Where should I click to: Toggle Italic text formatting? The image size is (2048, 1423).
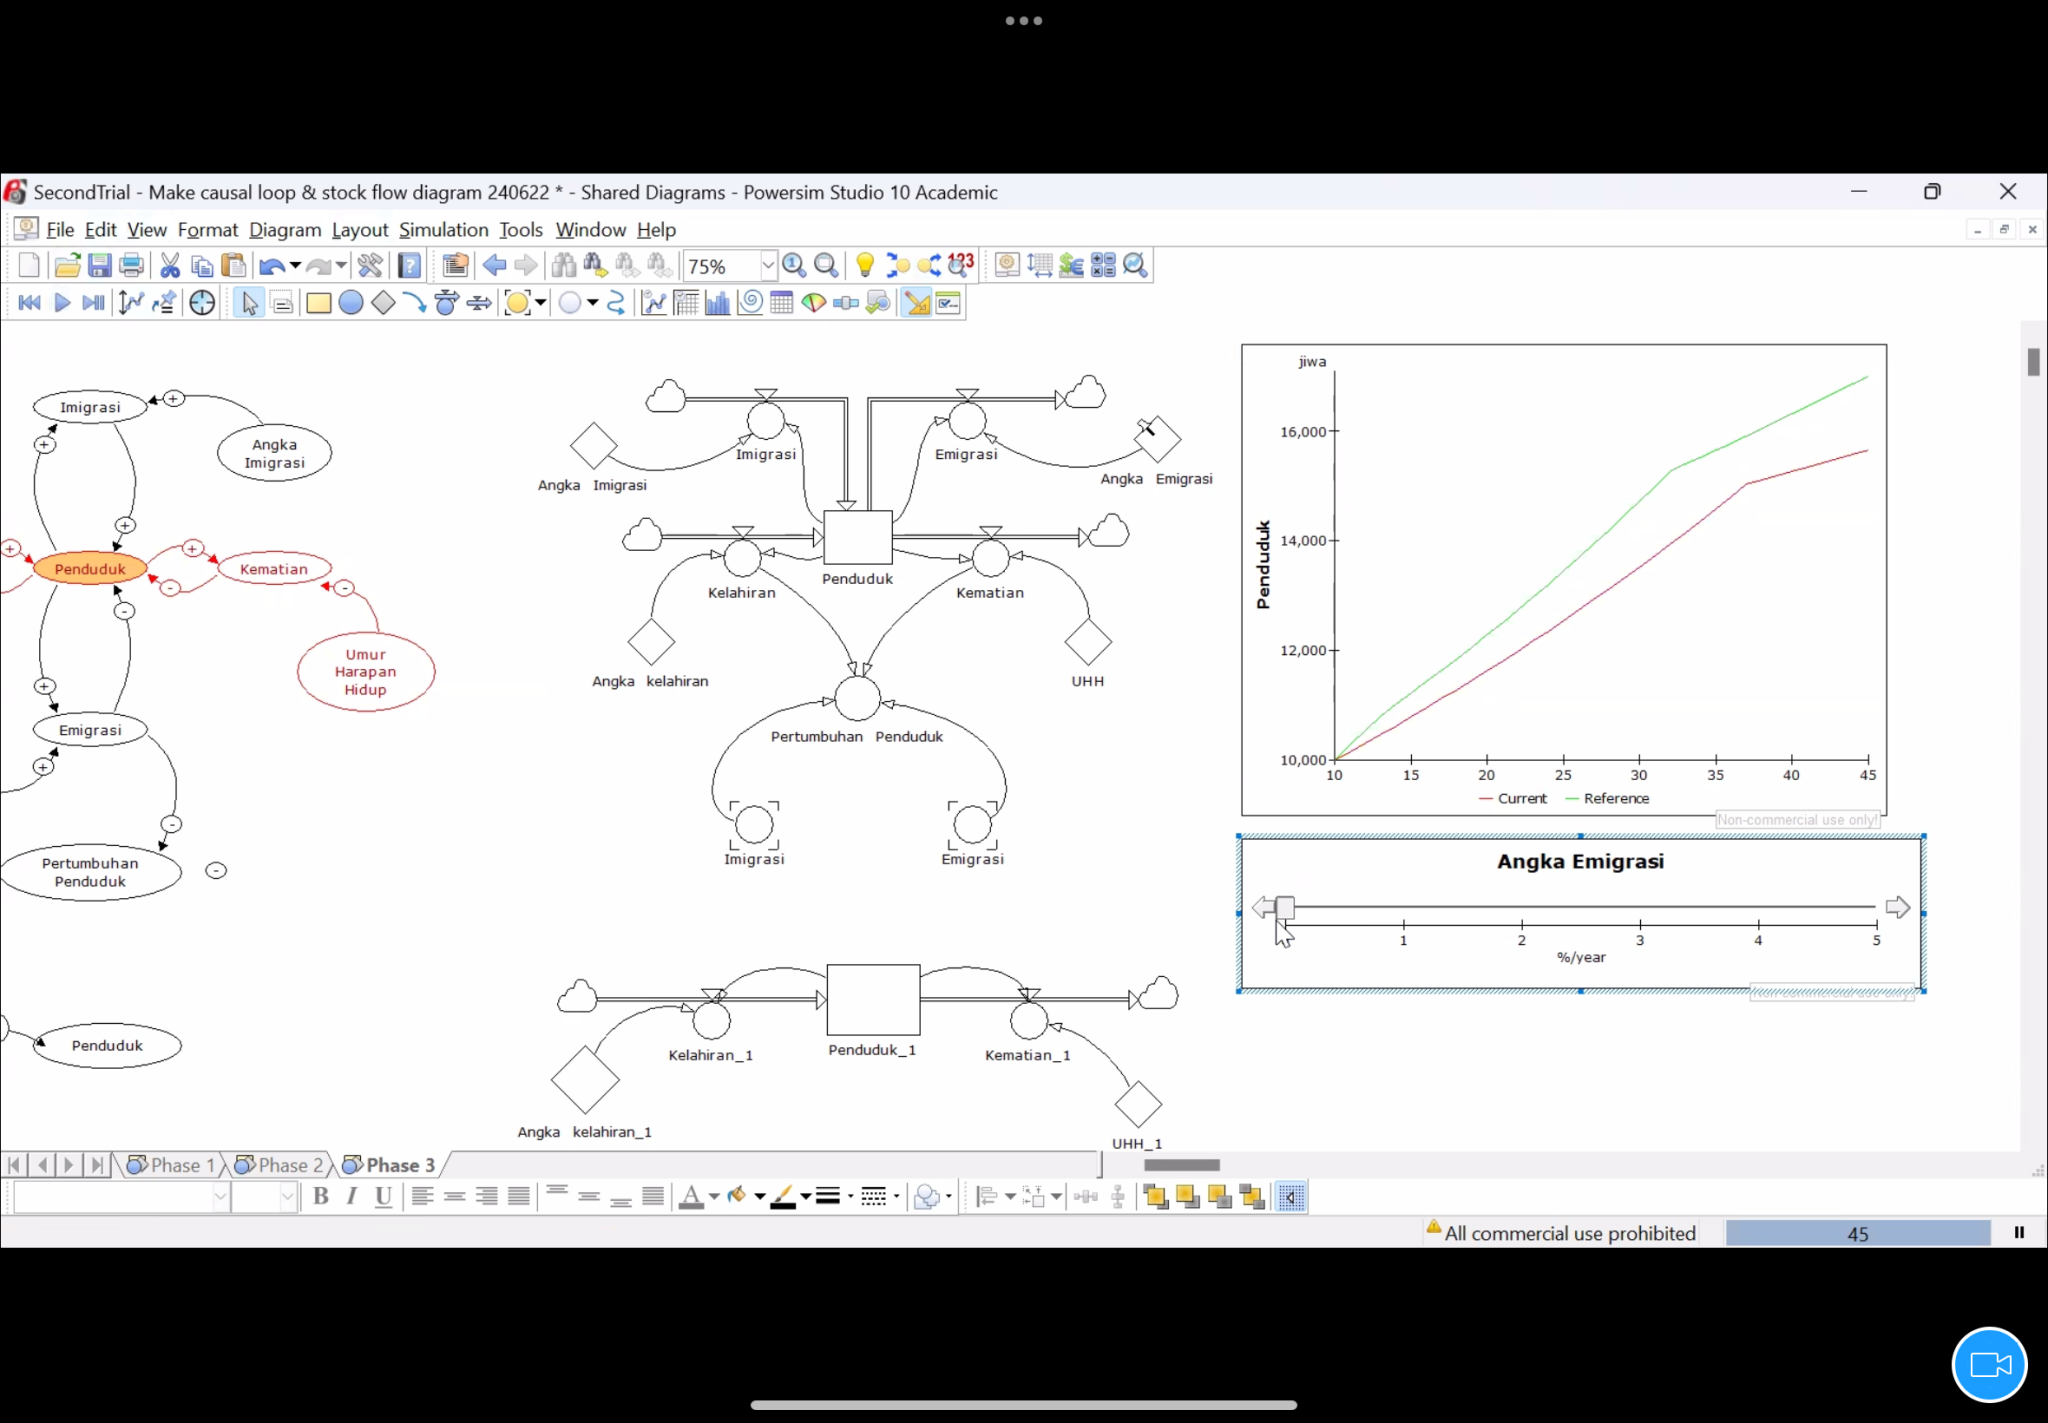point(351,1197)
